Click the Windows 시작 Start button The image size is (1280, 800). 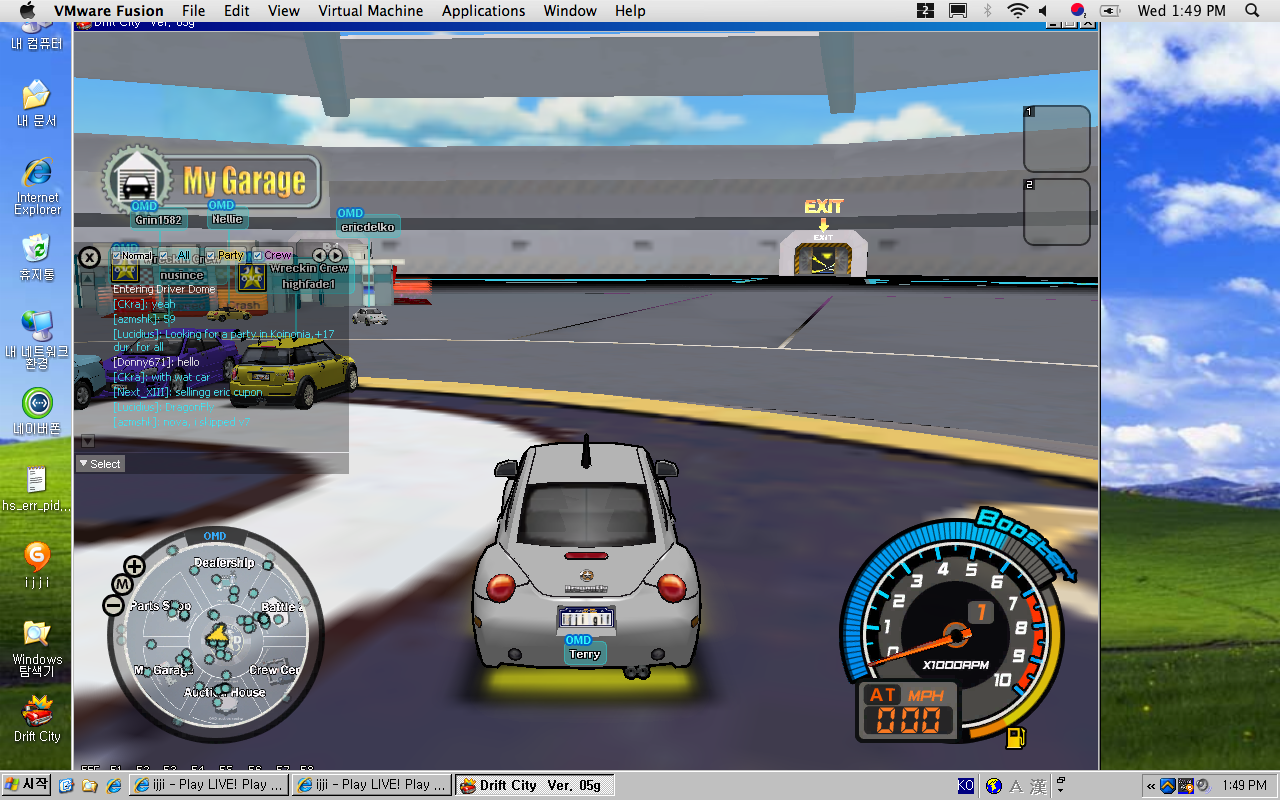26,785
